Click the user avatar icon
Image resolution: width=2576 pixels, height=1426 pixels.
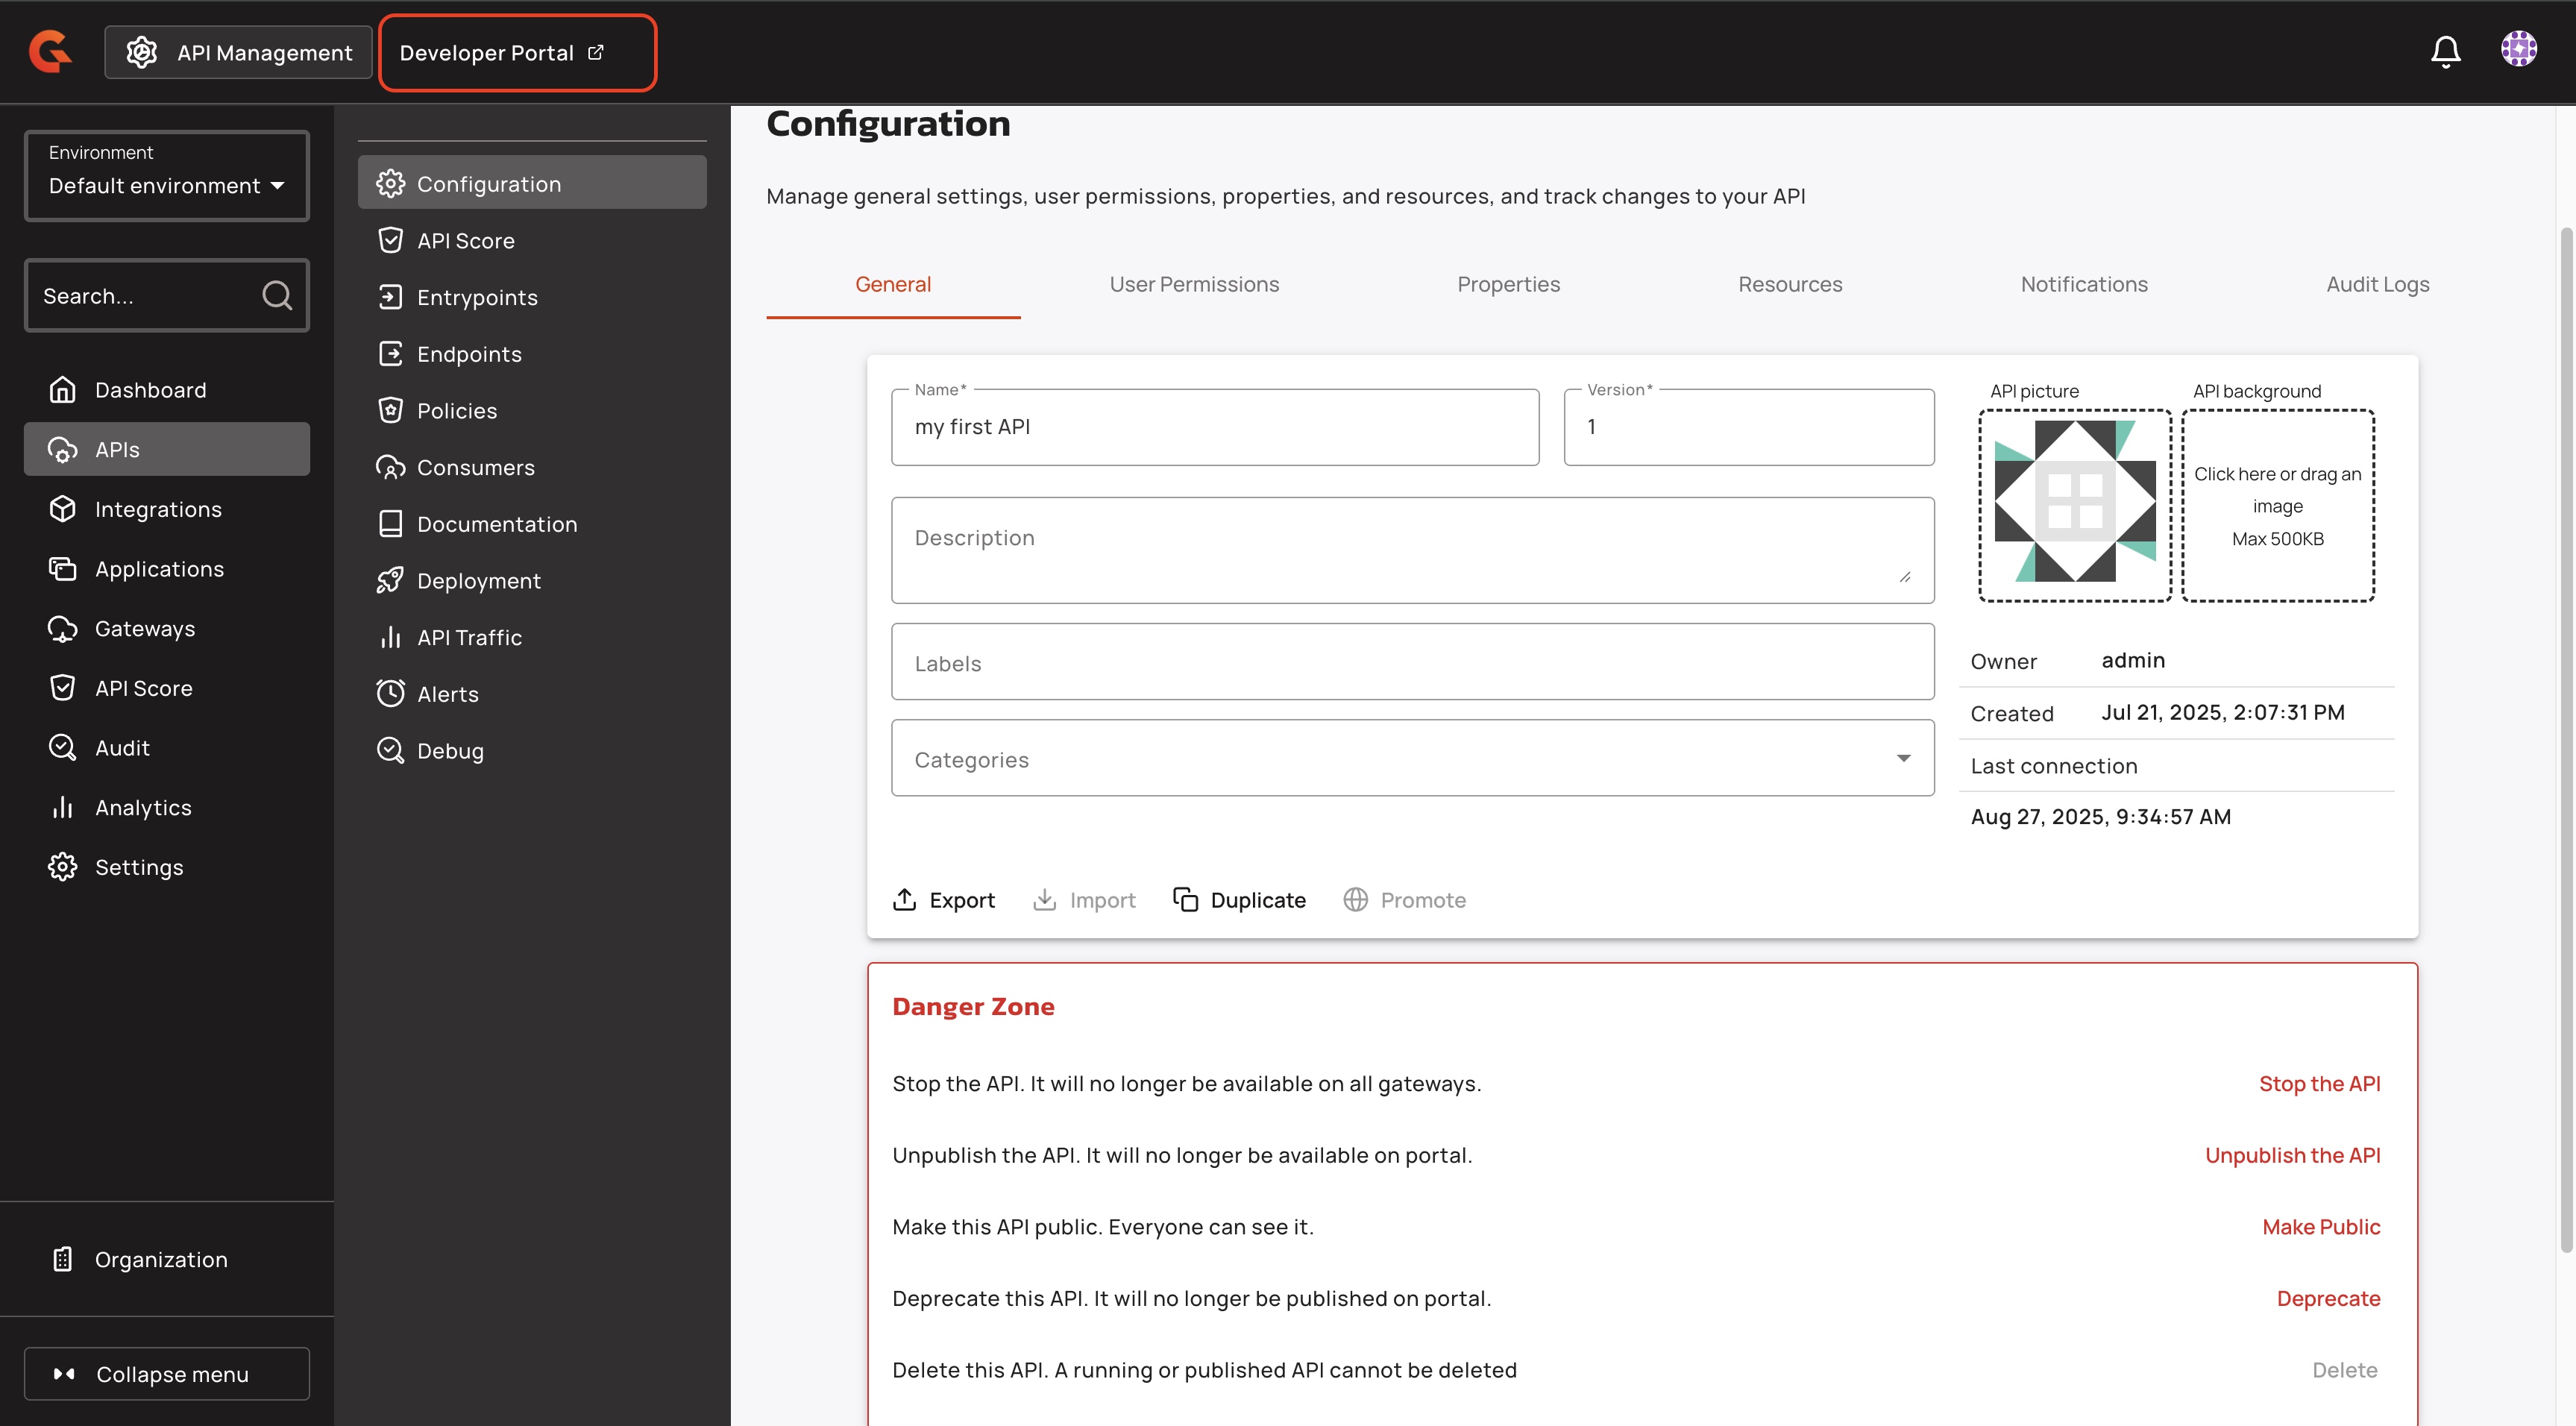tap(2518, 49)
